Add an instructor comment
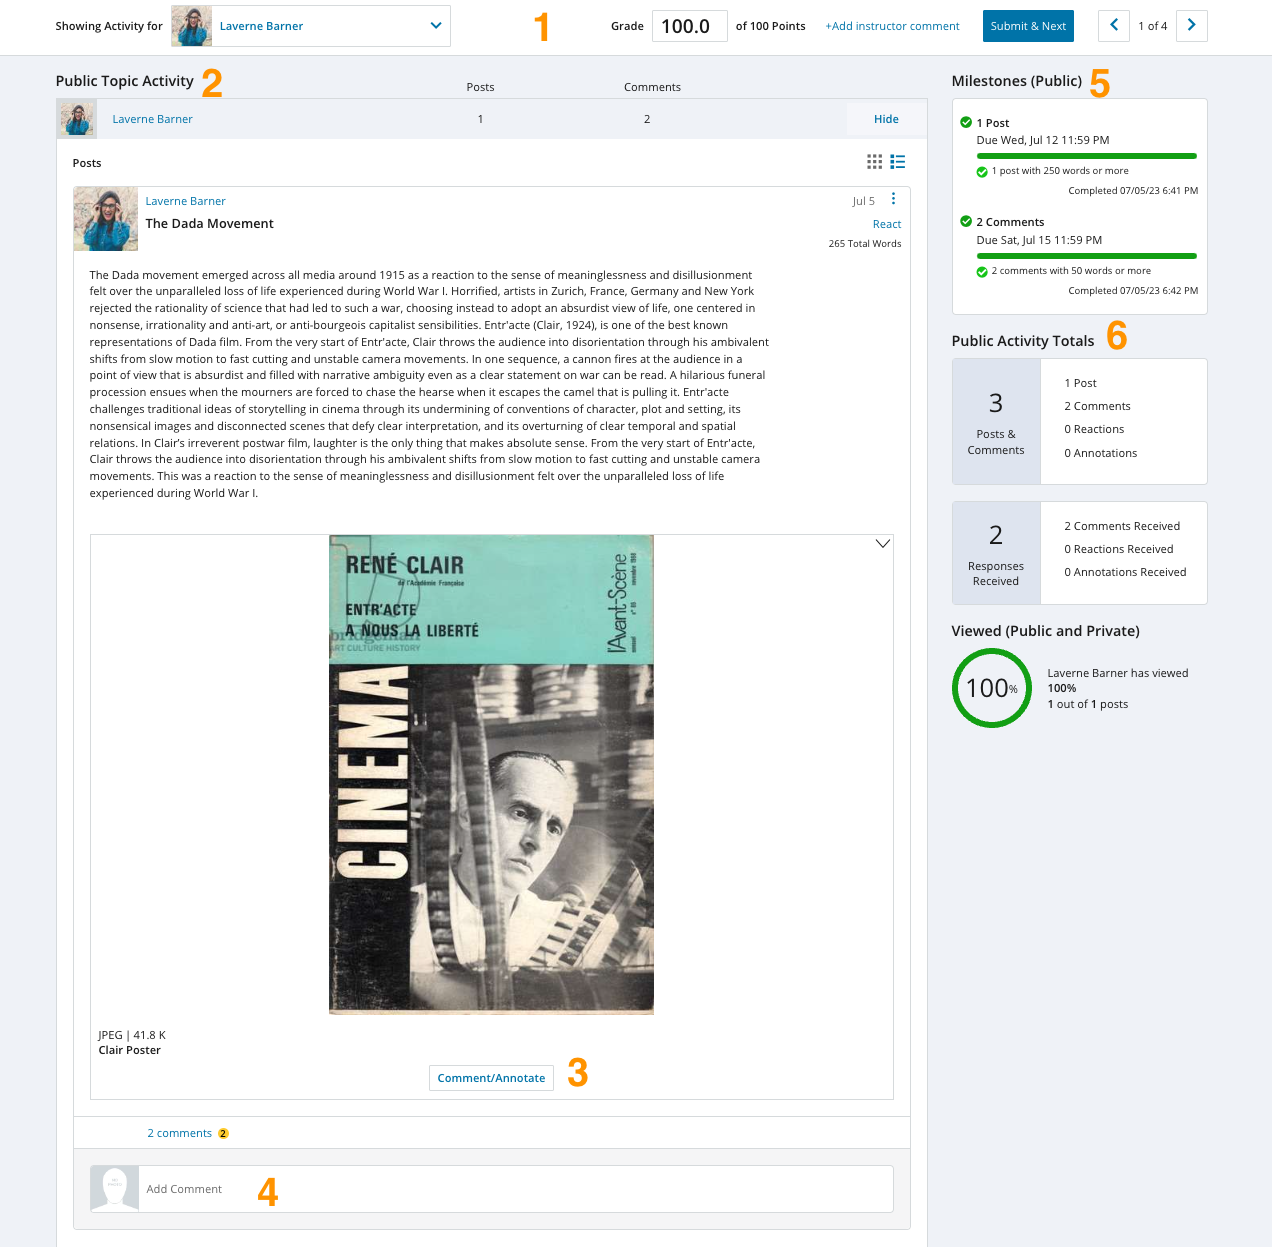Screen dimensions: 1272x1247 pyautogui.click(x=892, y=26)
